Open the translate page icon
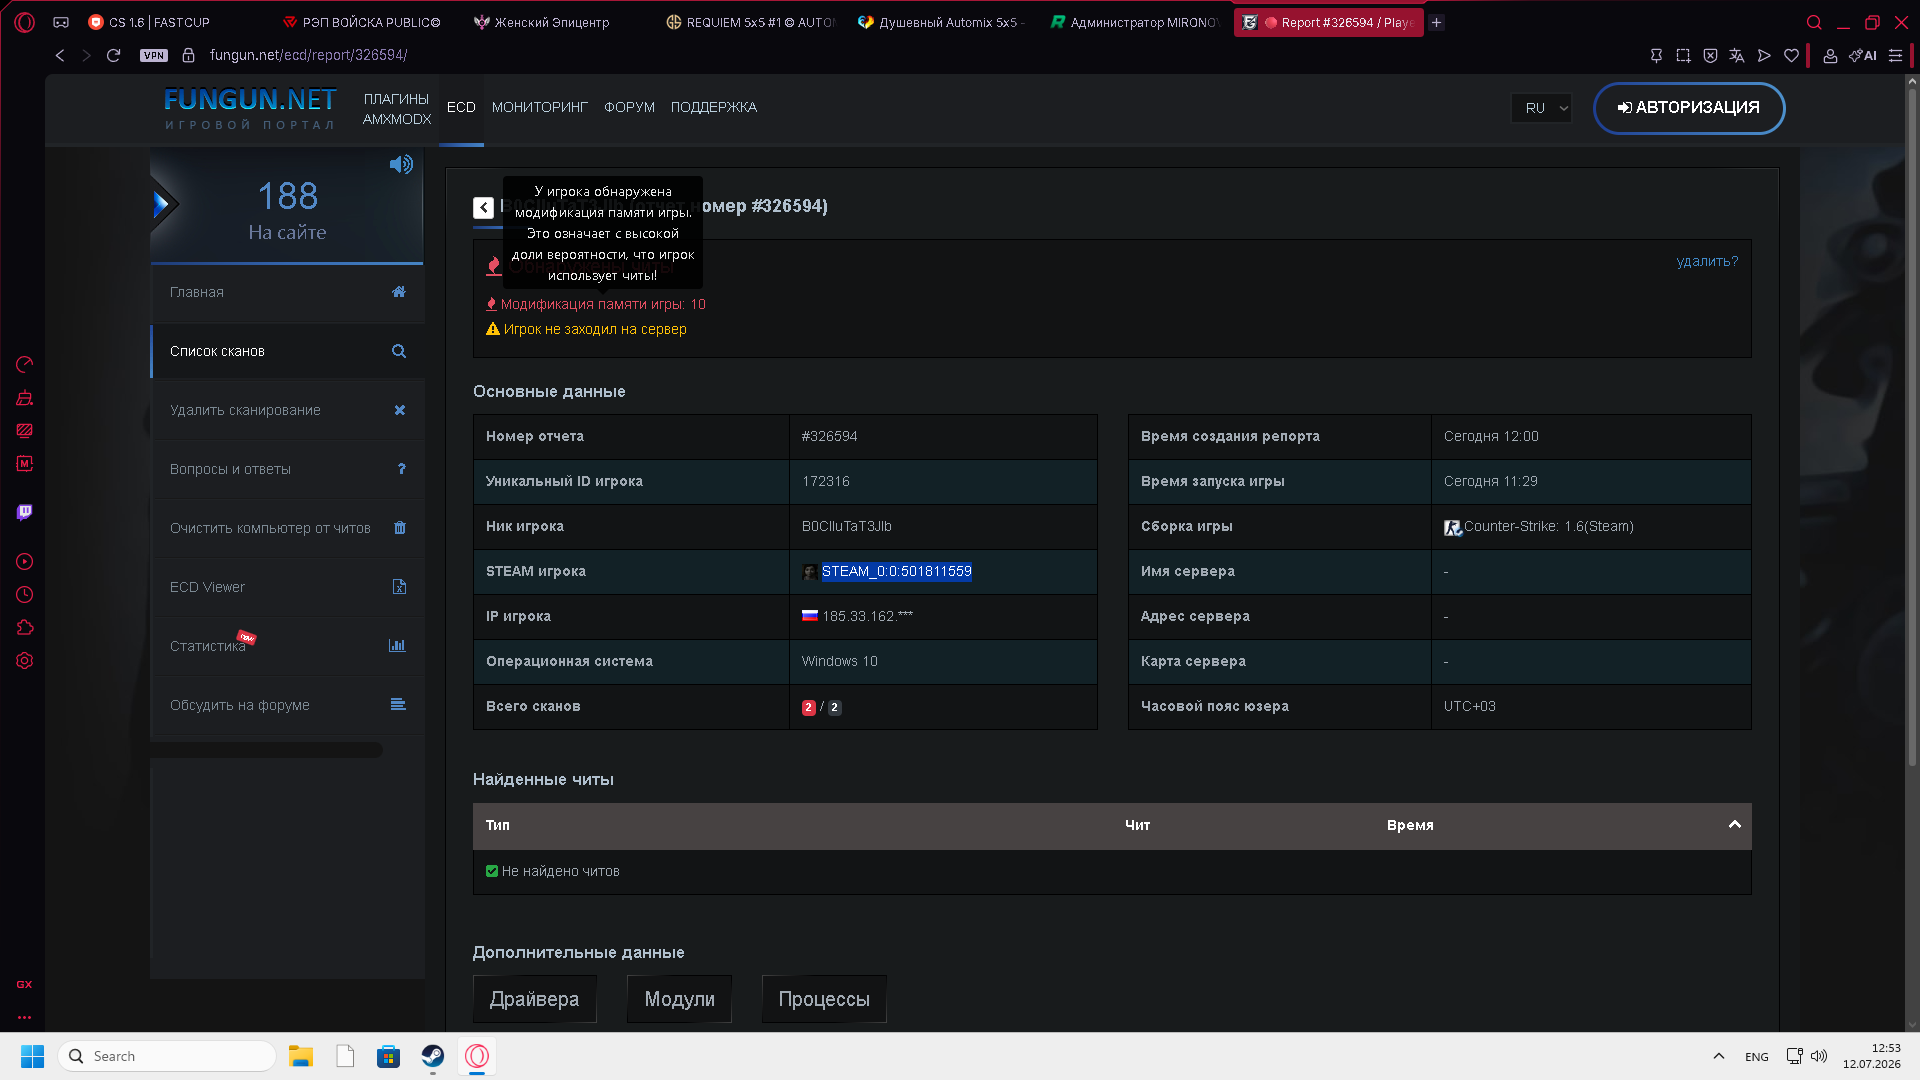This screenshot has width=1920, height=1080. point(1737,56)
